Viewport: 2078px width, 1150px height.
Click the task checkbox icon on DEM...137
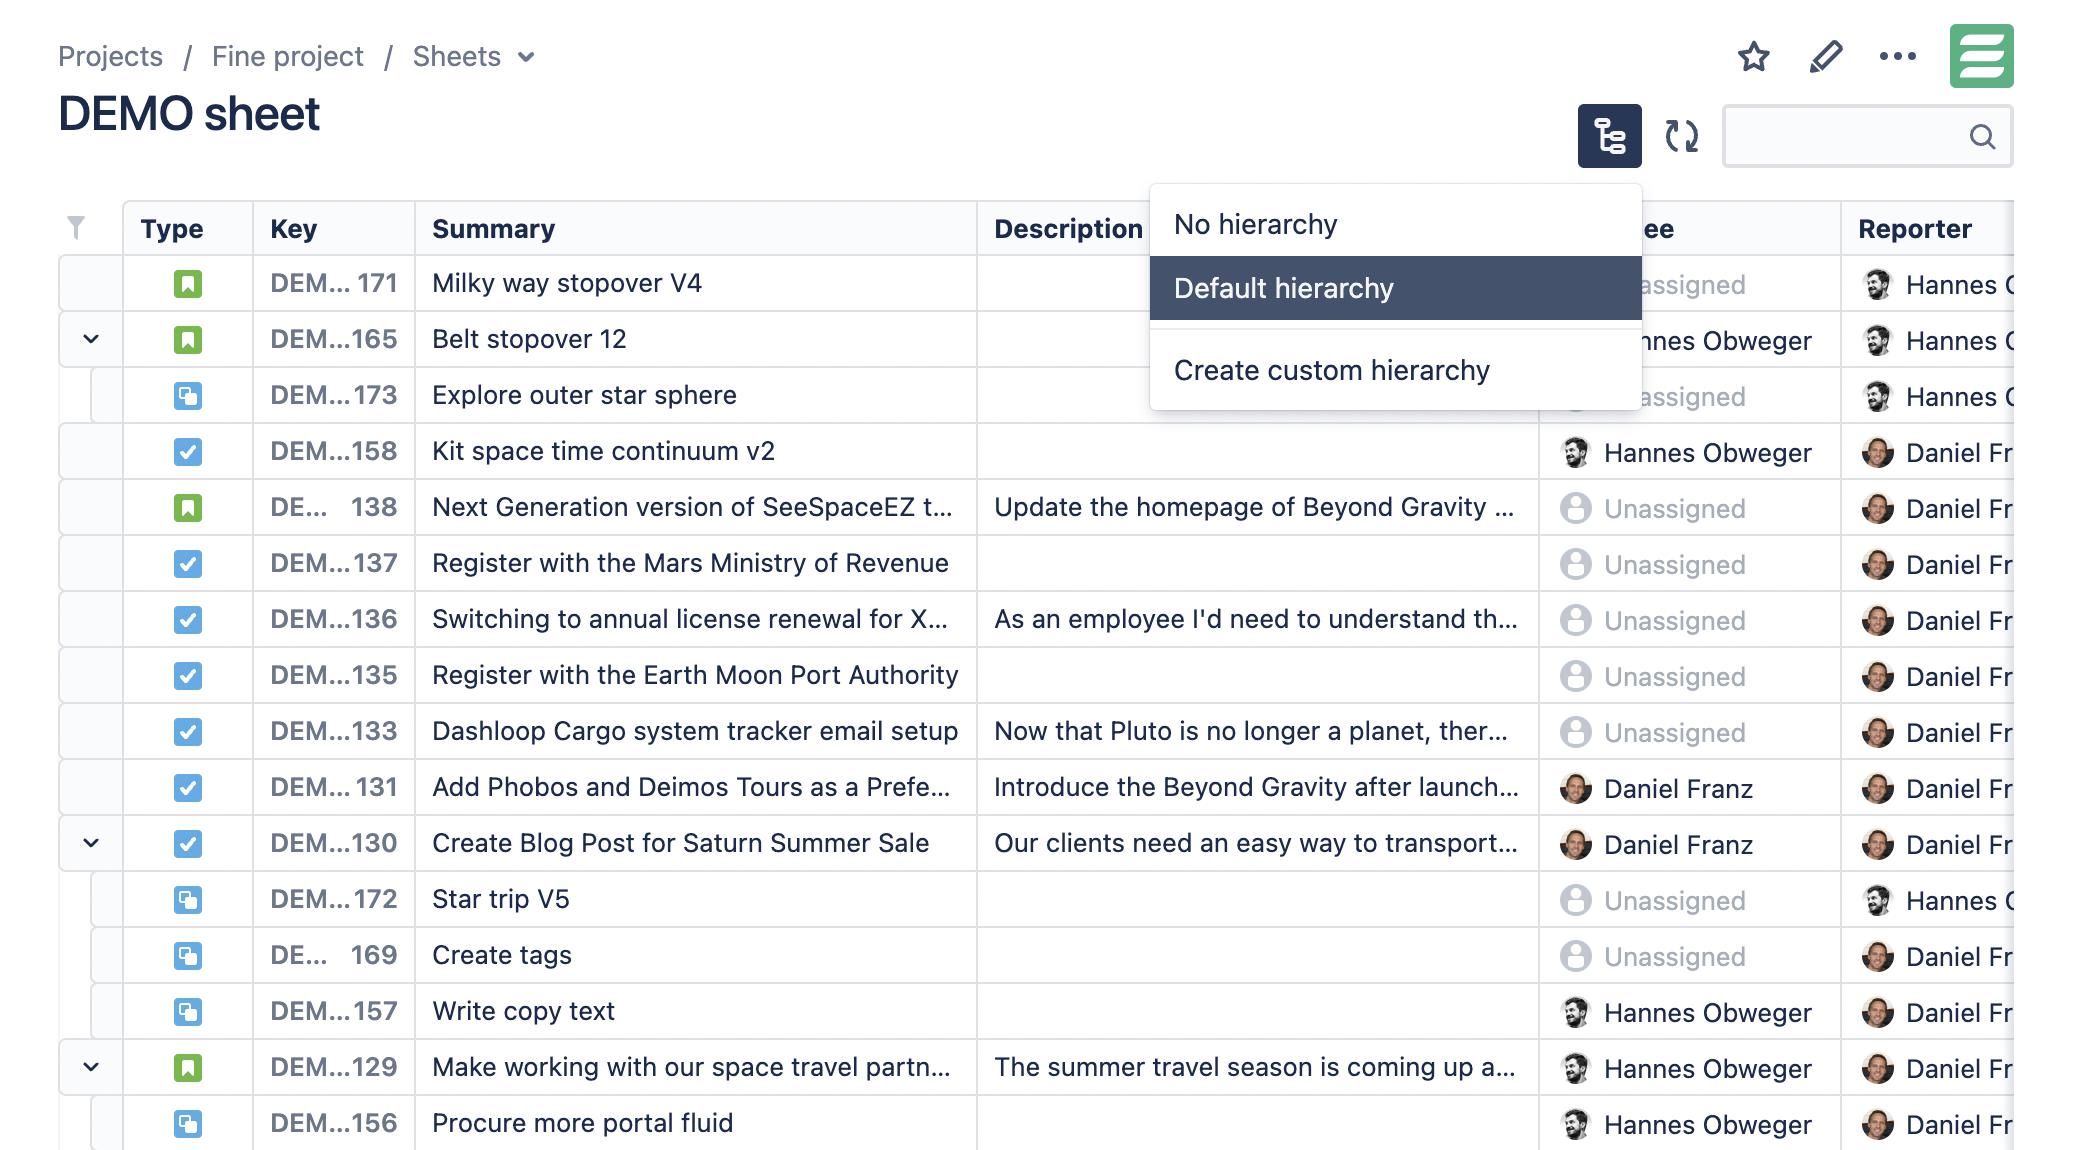pyautogui.click(x=188, y=563)
